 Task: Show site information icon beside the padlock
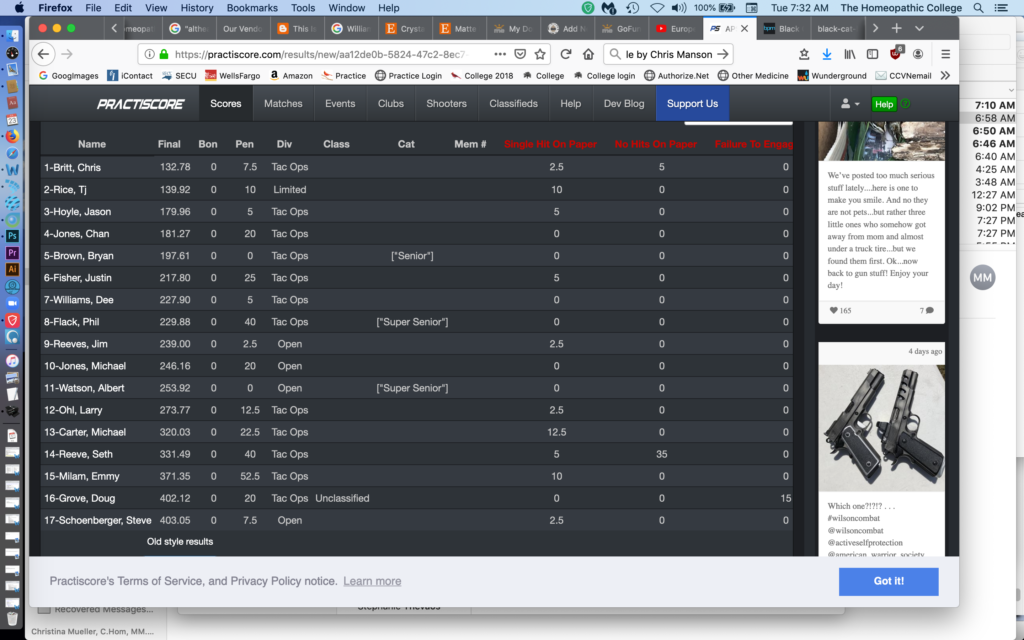tap(150, 54)
